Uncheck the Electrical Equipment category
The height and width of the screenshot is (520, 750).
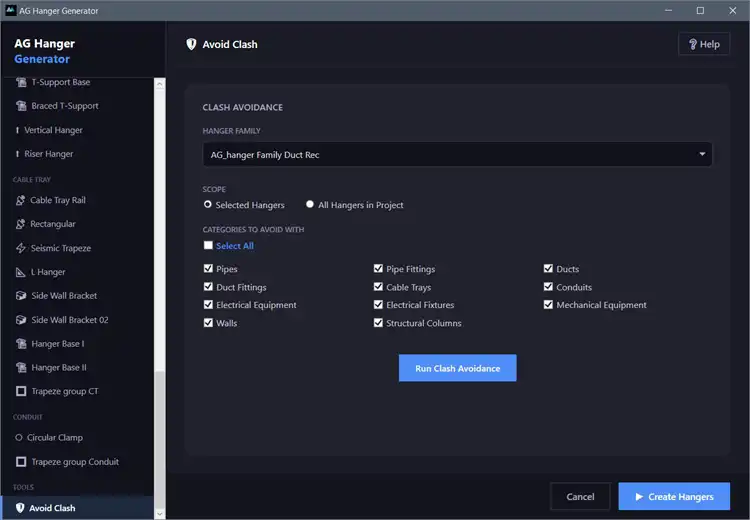[208, 305]
